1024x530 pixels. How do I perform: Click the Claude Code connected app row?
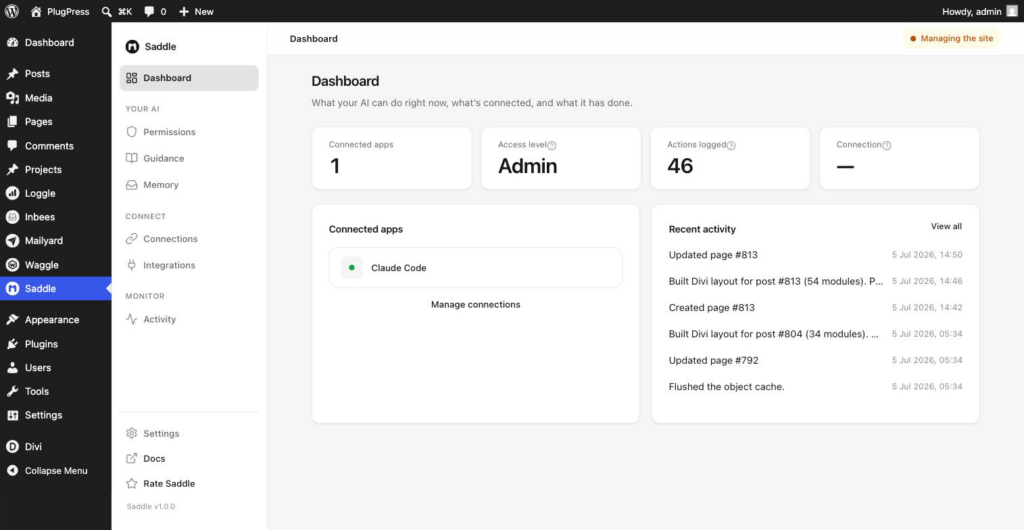point(475,268)
